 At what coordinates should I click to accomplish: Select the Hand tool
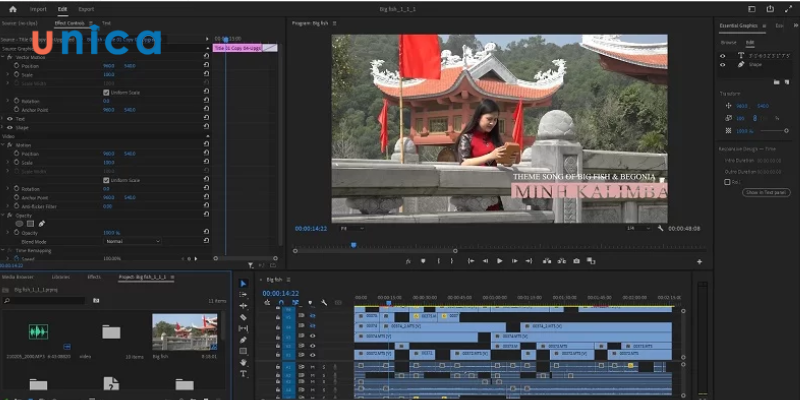(243, 362)
